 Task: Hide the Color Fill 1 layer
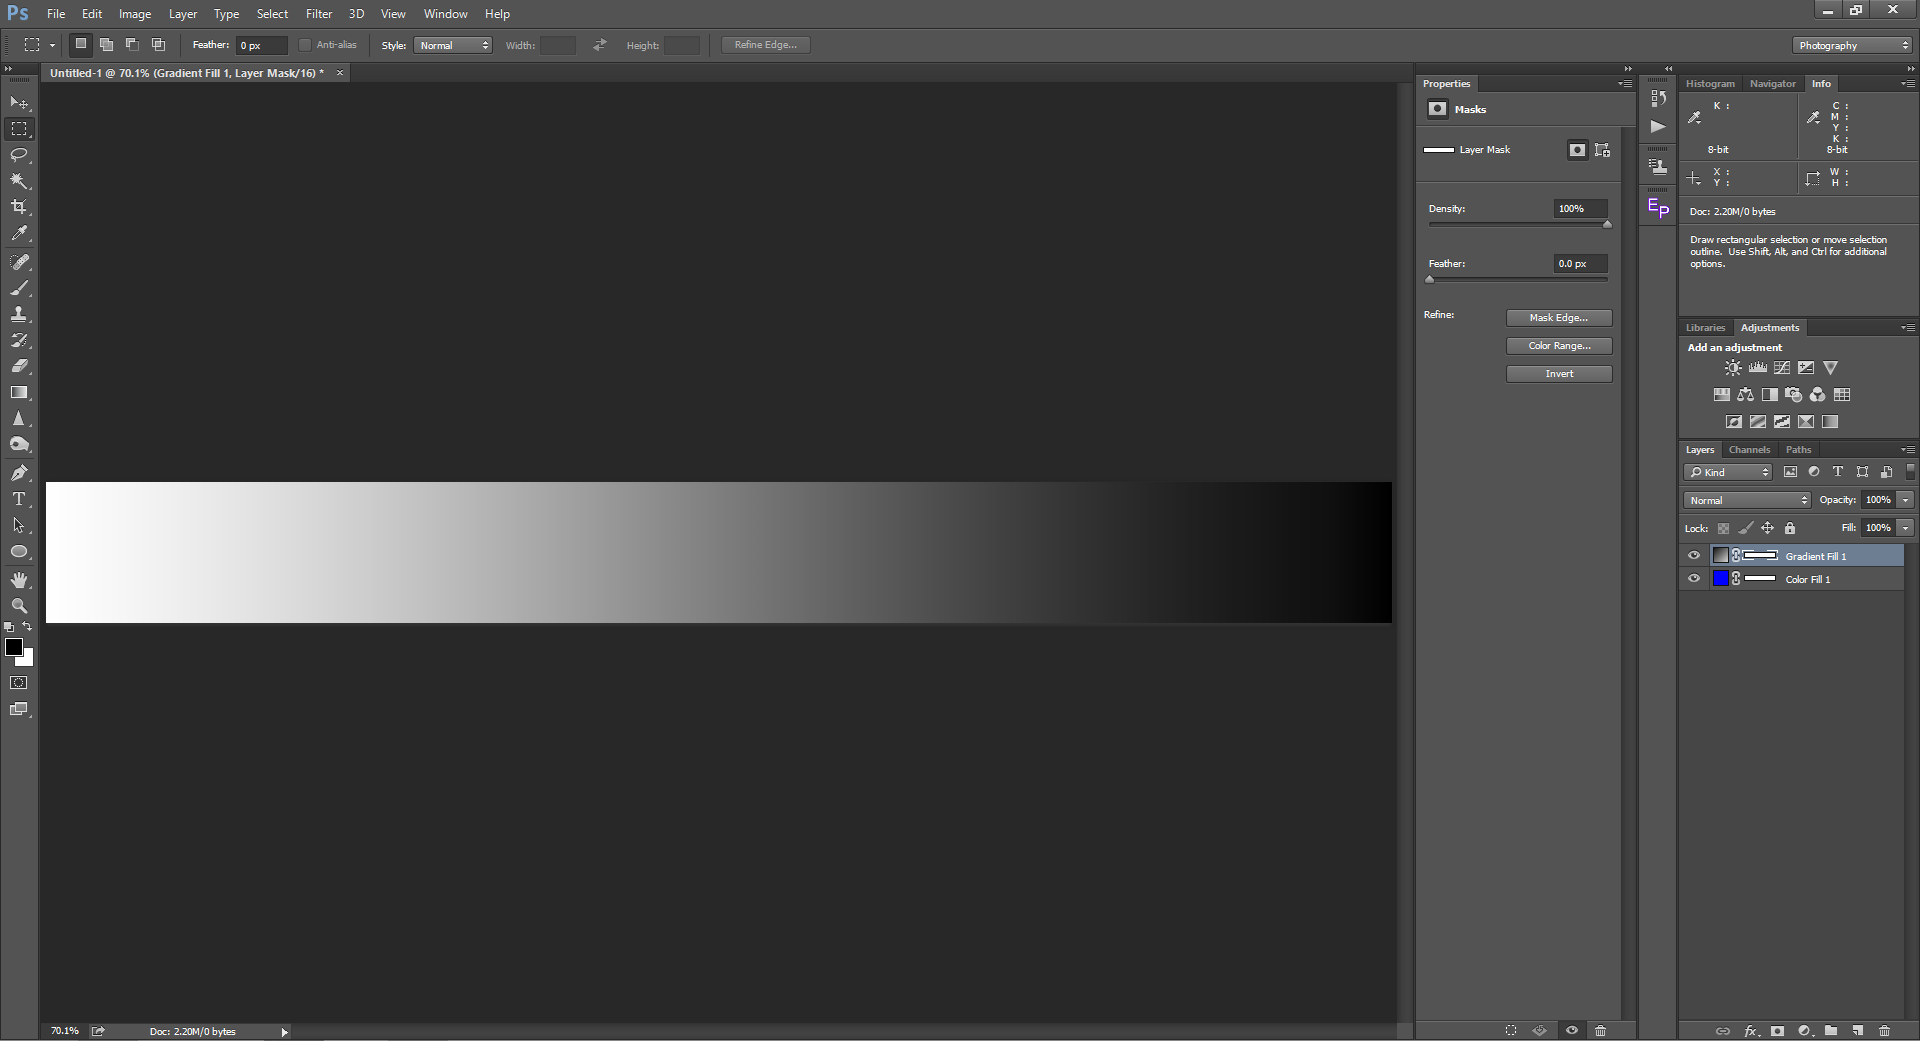[1694, 579]
